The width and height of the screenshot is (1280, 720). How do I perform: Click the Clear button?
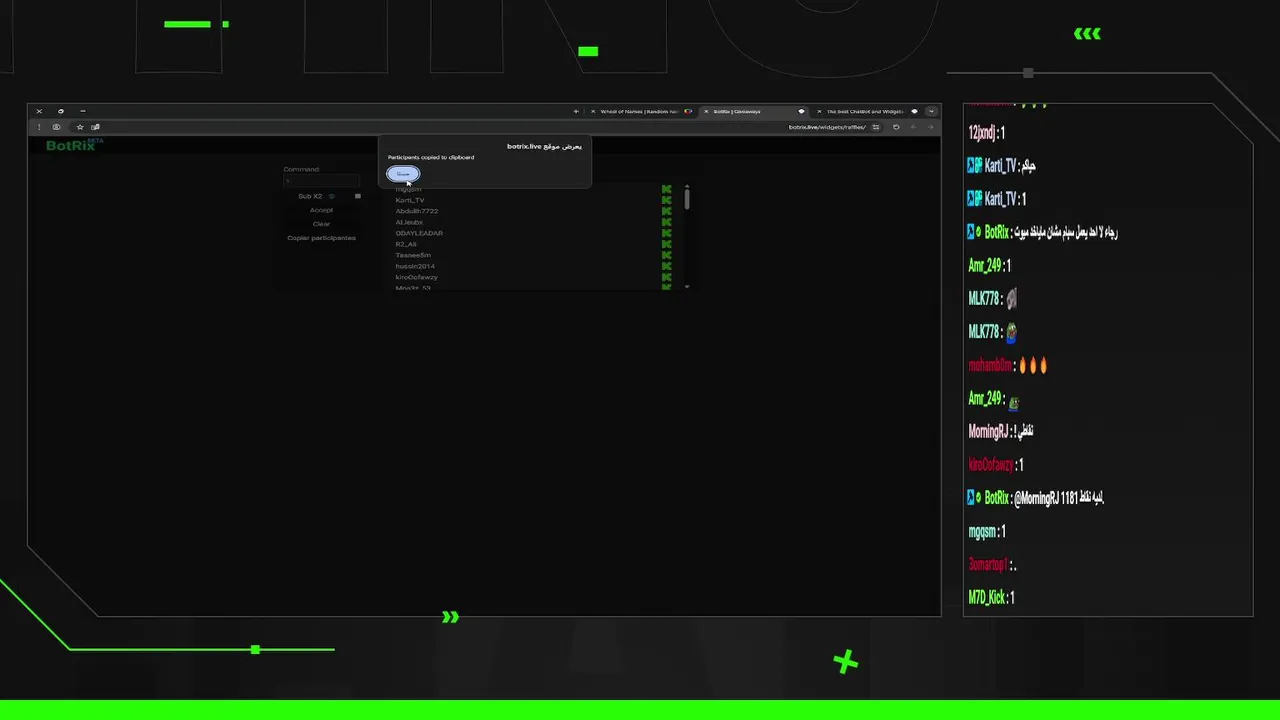click(x=321, y=224)
